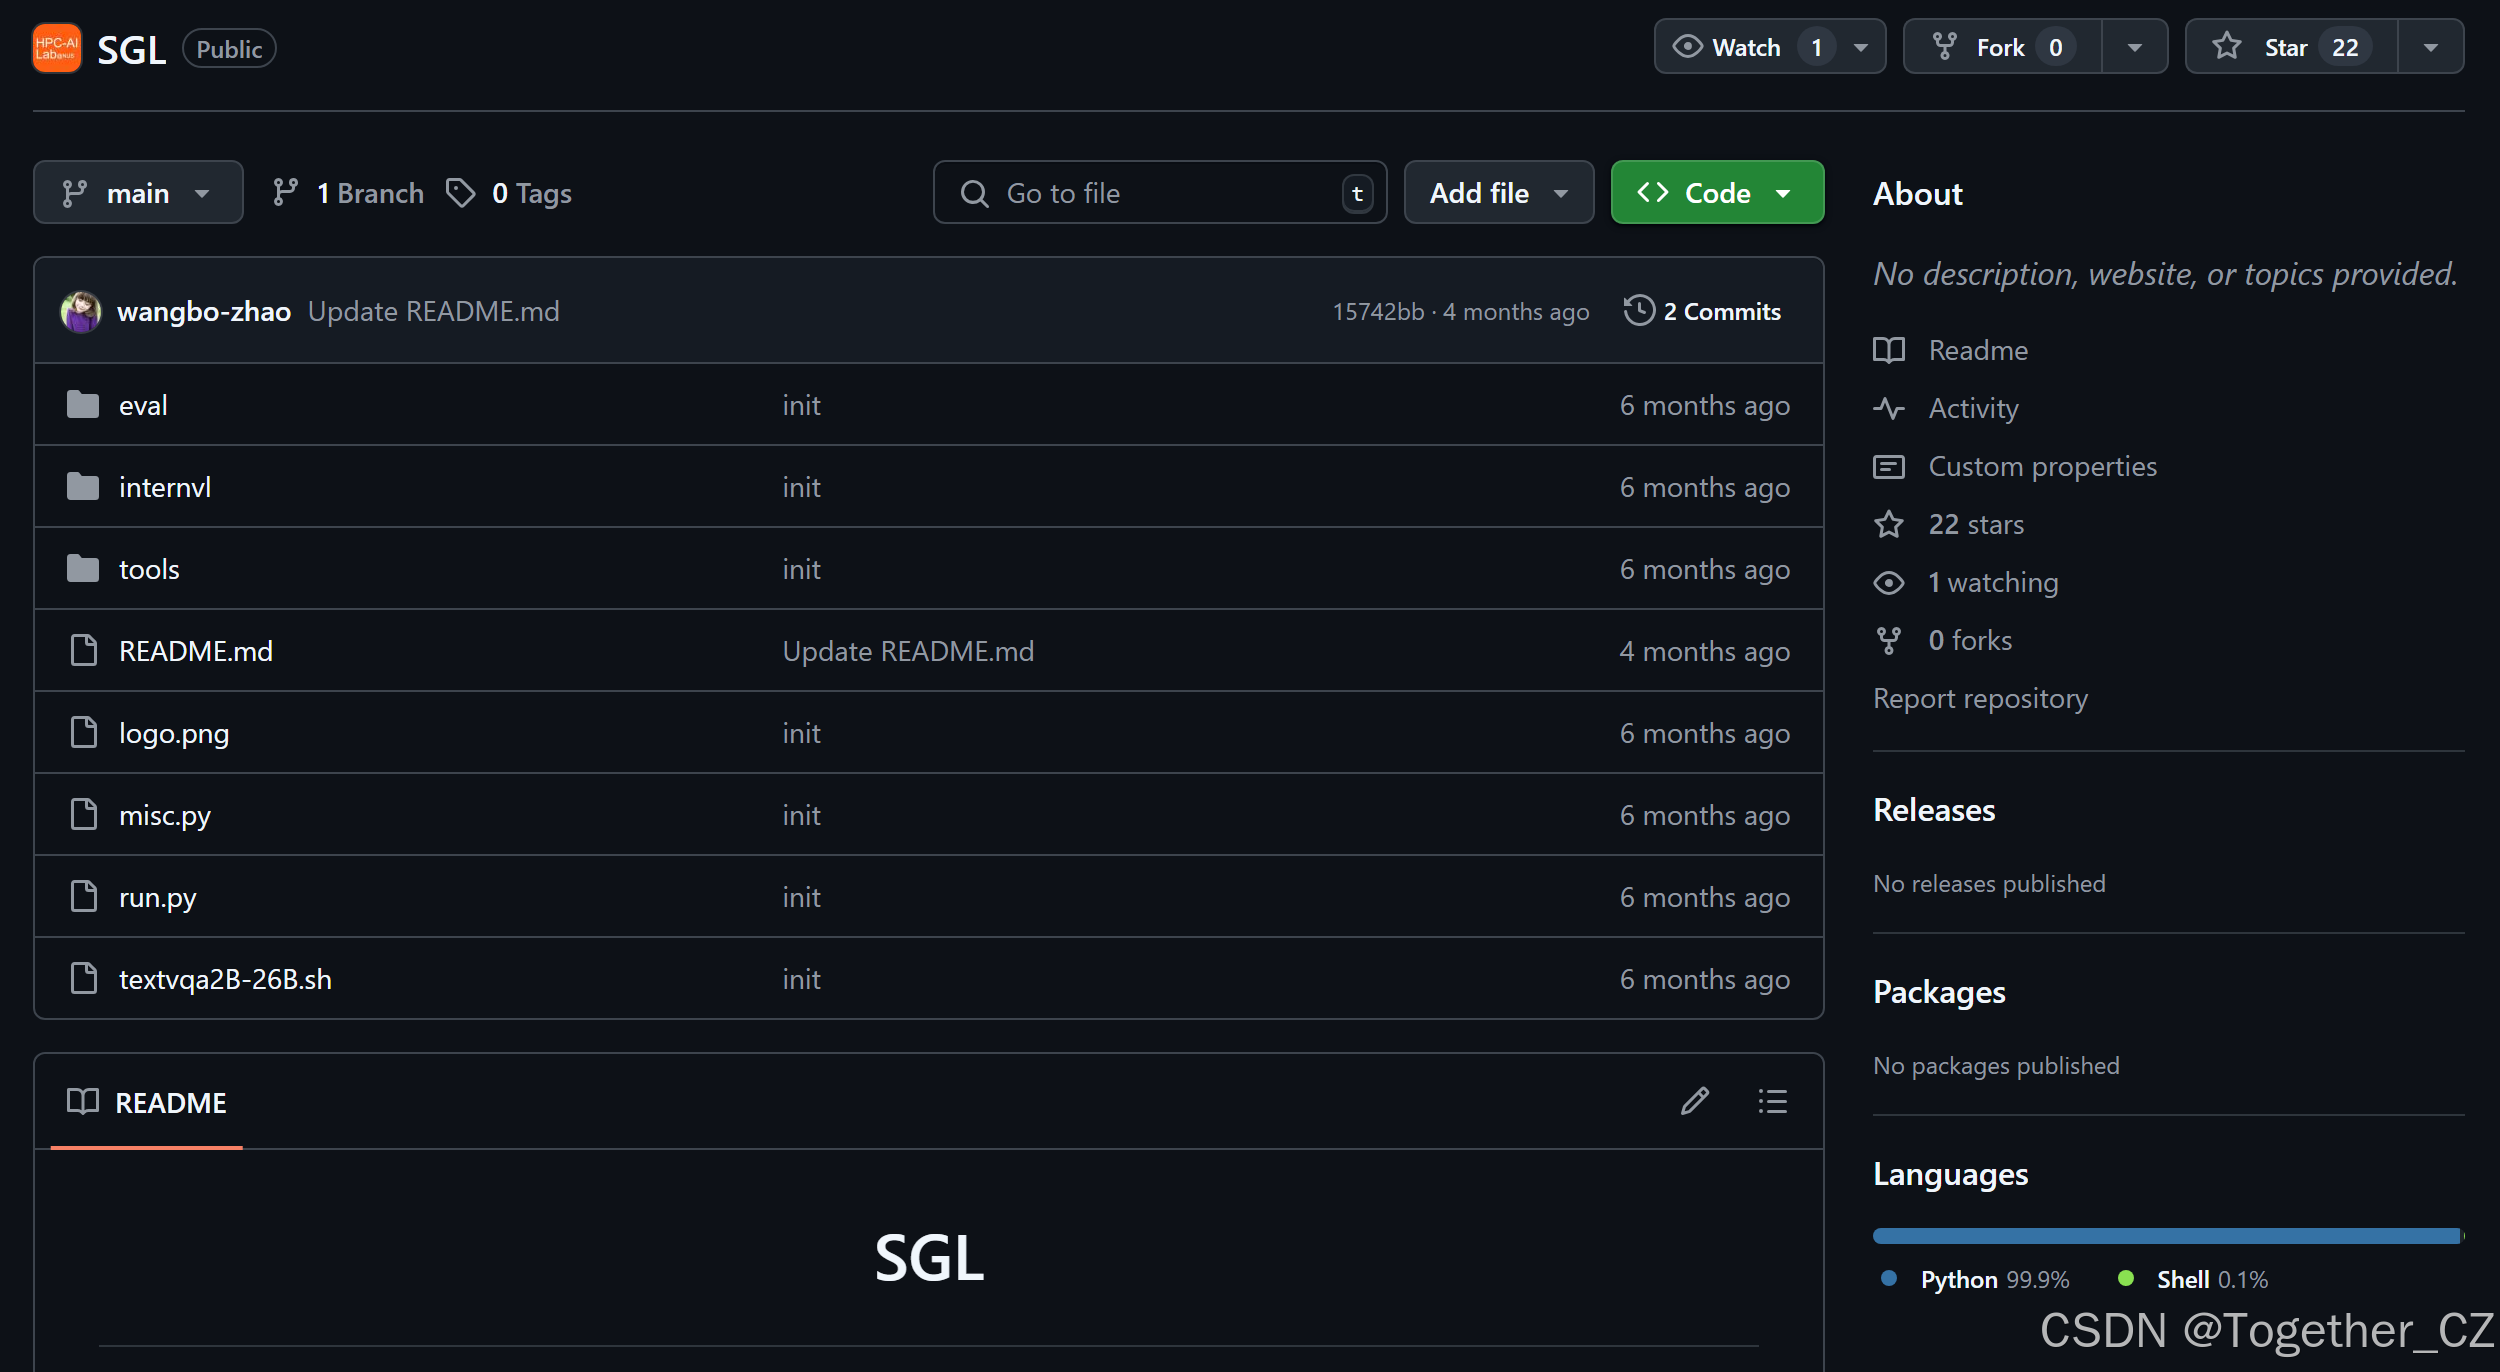
Task: Open the green Code dropdown
Action: pos(1717,193)
